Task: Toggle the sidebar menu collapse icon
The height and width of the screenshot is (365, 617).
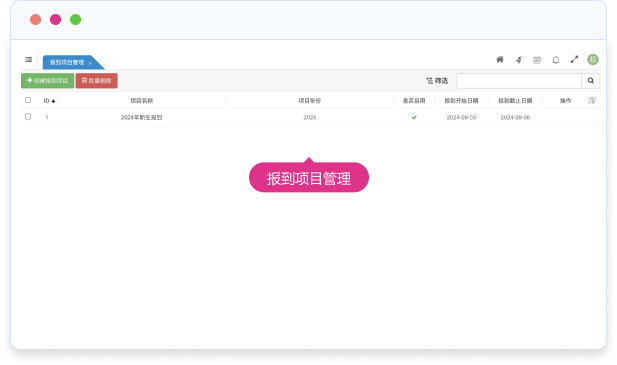Action: (x=28, y=60)
